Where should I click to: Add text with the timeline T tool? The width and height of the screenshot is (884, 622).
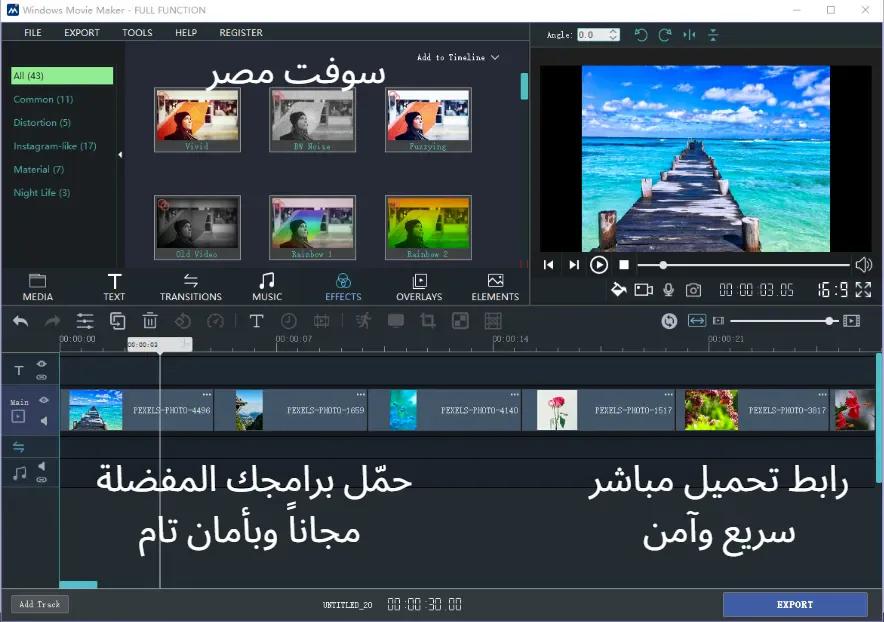[256, 321]
